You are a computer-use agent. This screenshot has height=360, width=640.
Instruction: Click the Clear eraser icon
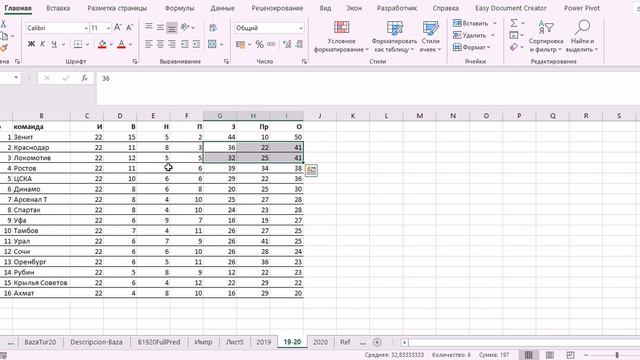[x=514, y=47]
